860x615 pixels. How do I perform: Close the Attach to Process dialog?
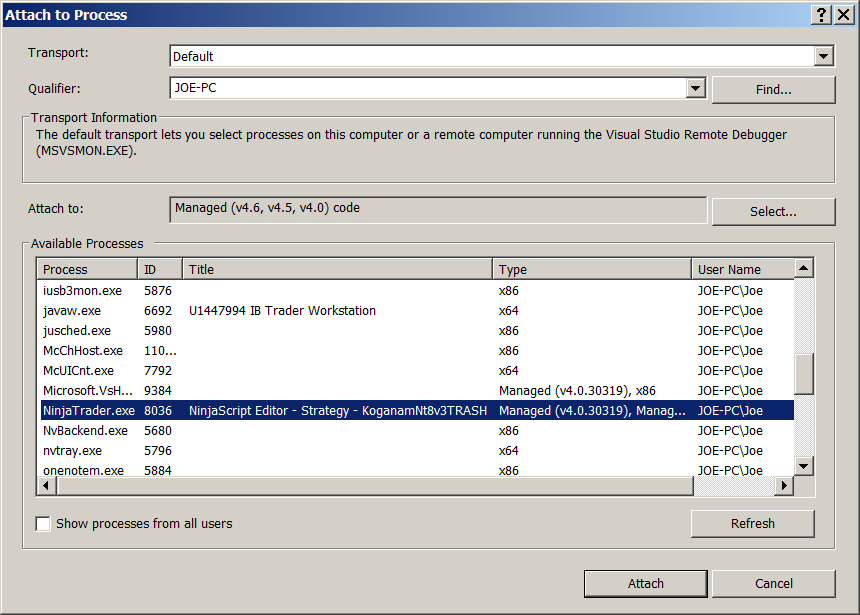[844, 15]
